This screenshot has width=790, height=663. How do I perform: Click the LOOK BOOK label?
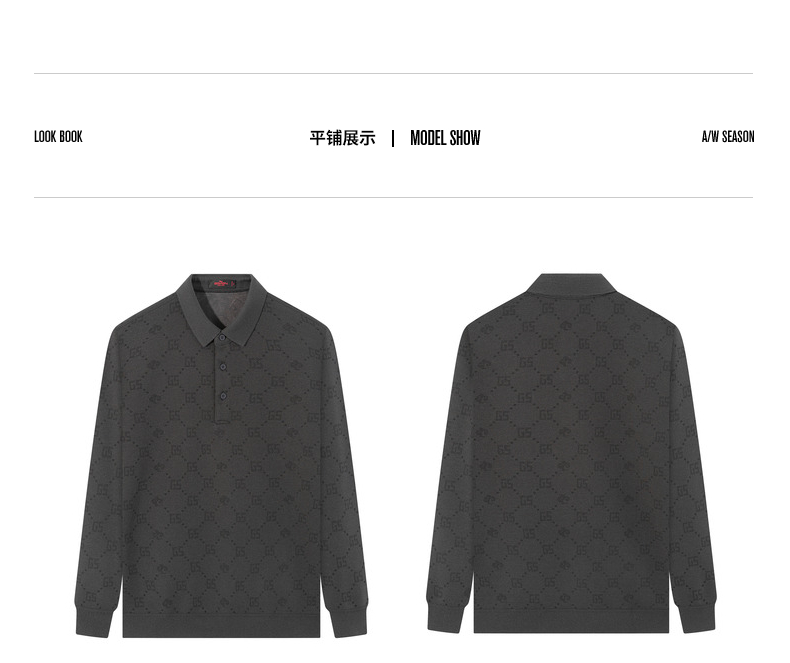58,137
